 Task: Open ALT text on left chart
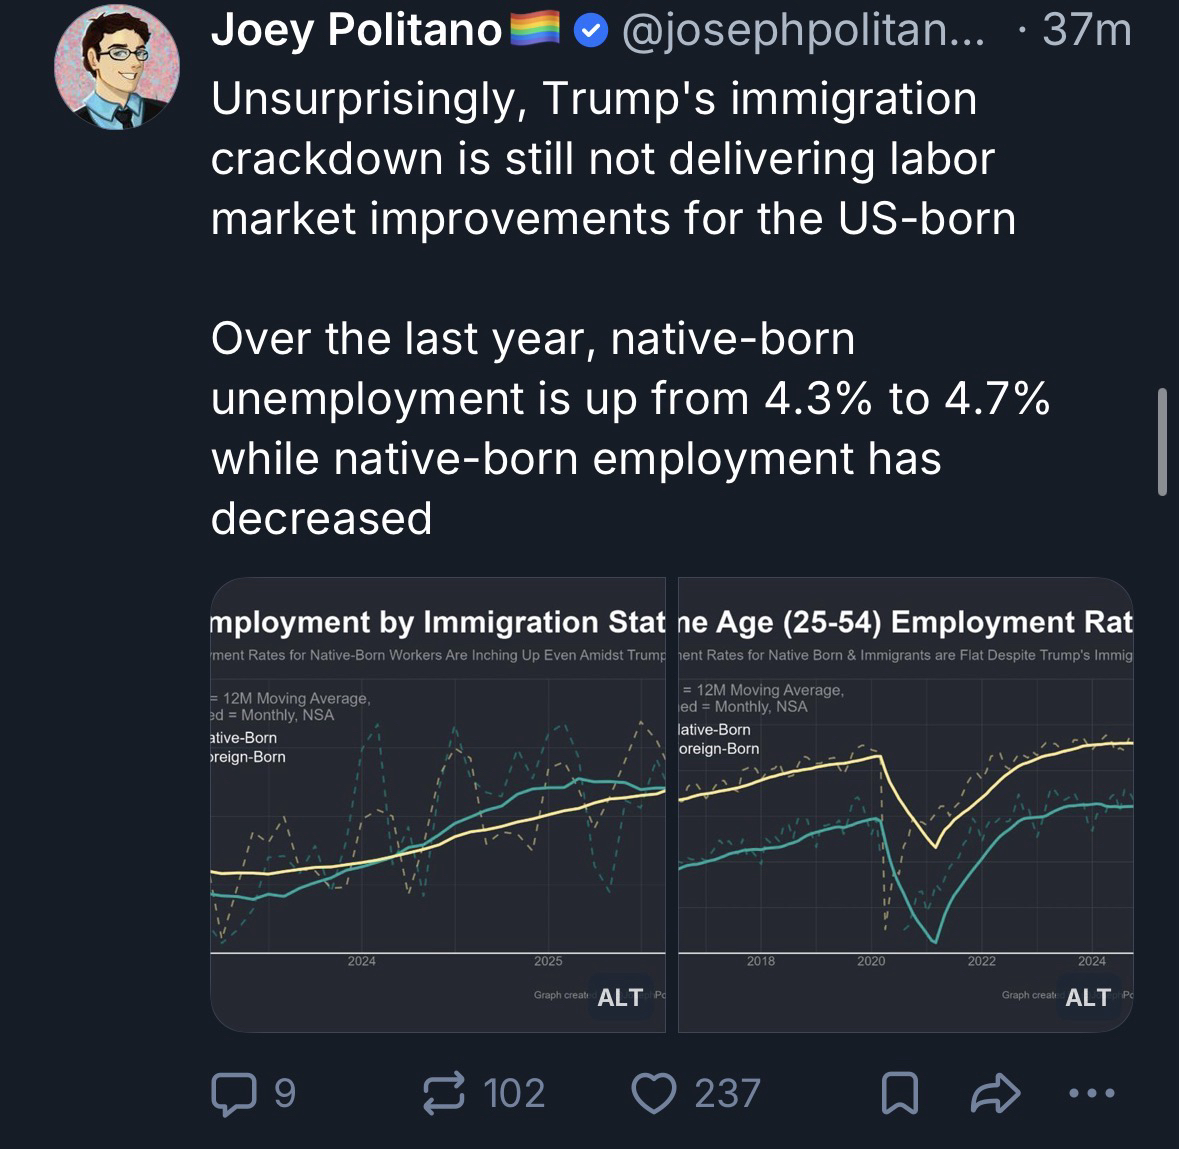(620, 997)
